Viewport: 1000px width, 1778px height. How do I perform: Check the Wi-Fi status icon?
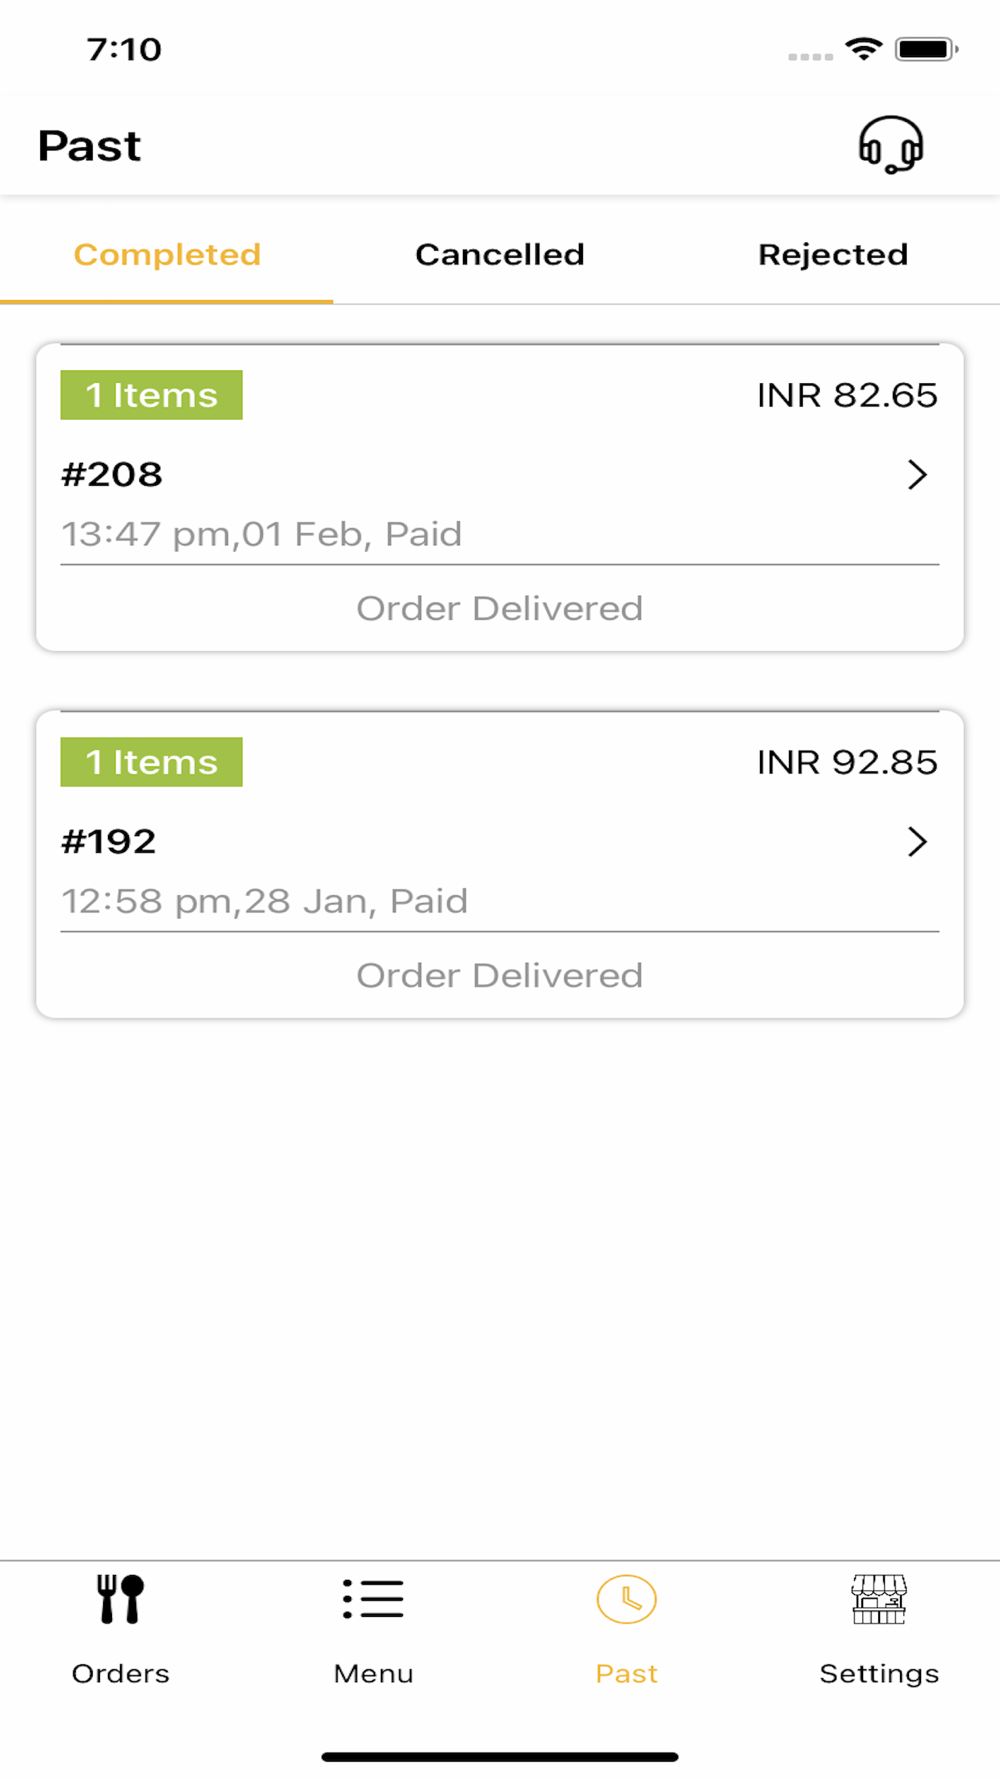point(863,49)
